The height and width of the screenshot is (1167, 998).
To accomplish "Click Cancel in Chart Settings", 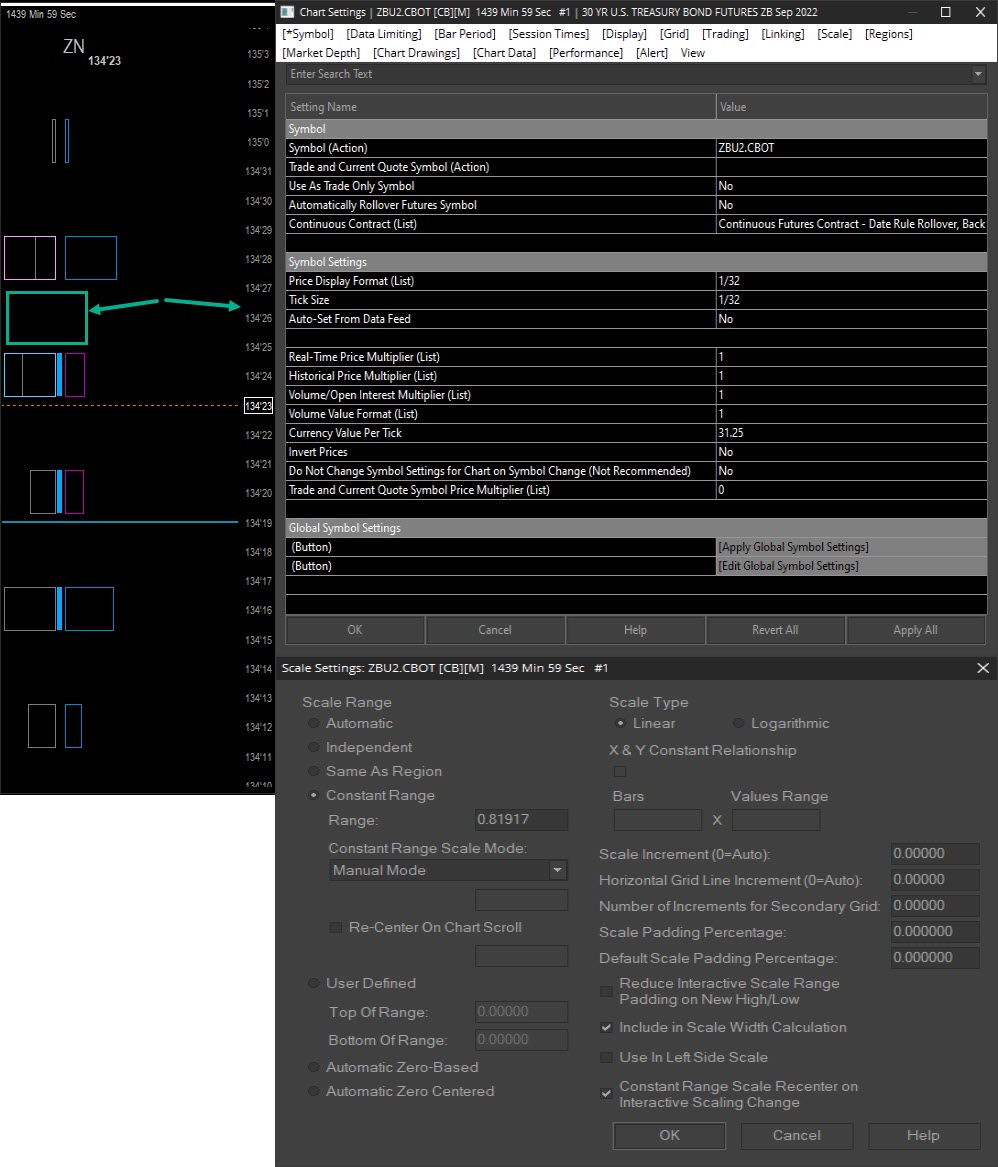I will 495,630.
